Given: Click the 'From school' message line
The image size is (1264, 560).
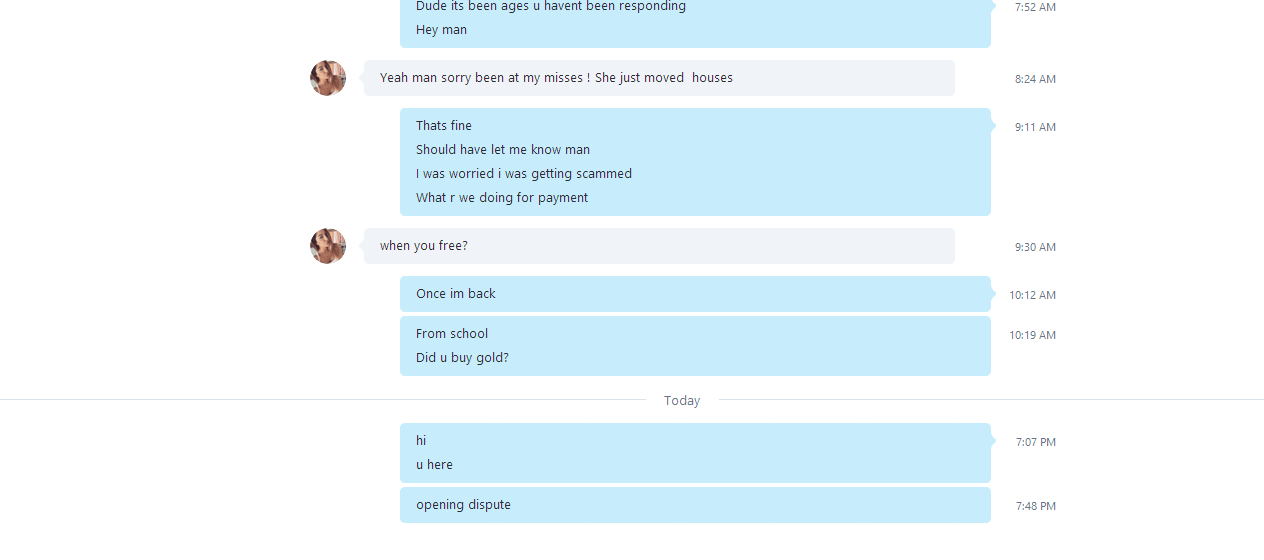Looking at the screenshot, I should (452, 334).
